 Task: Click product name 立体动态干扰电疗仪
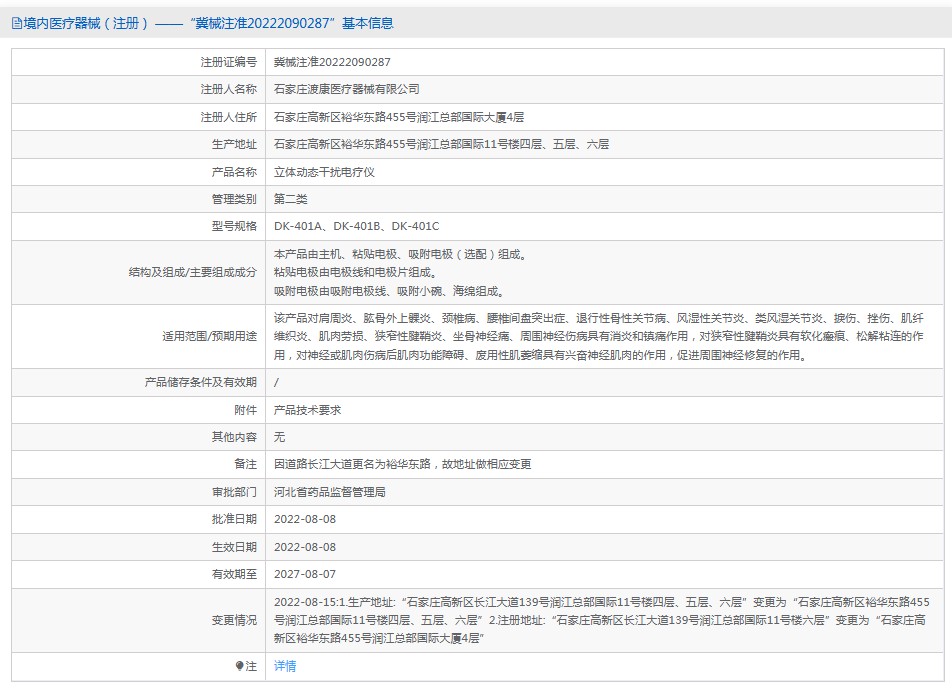tap(323, 172)
